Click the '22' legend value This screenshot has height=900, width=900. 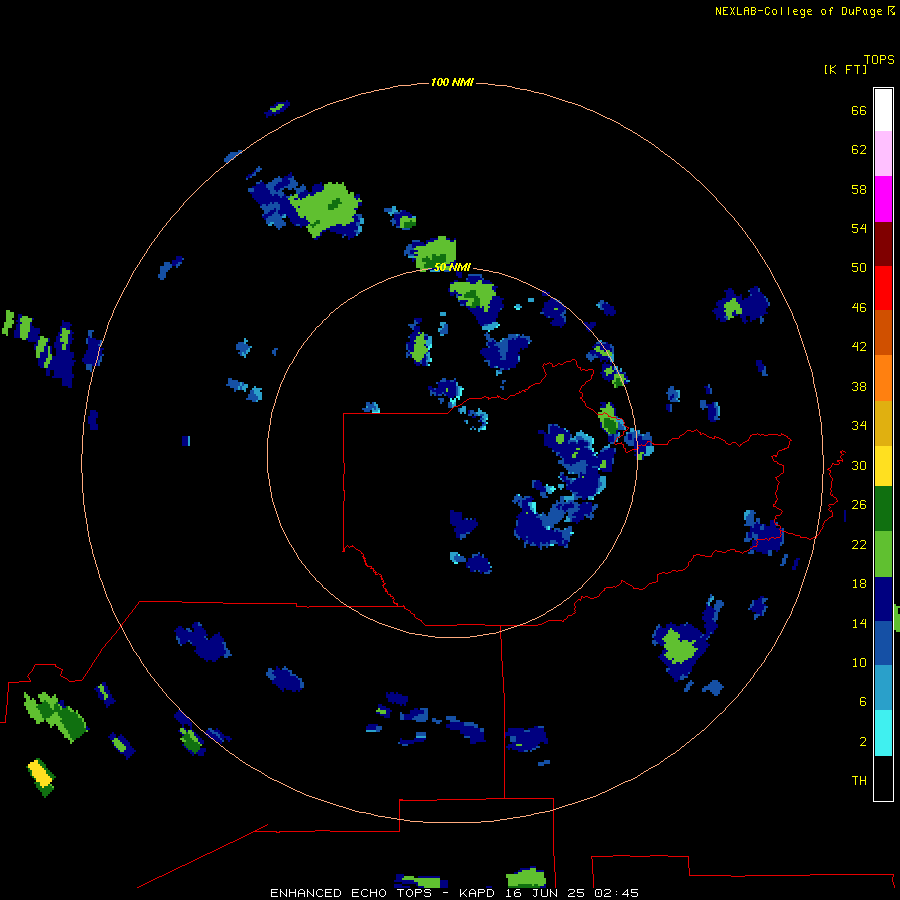pos(859,544)
